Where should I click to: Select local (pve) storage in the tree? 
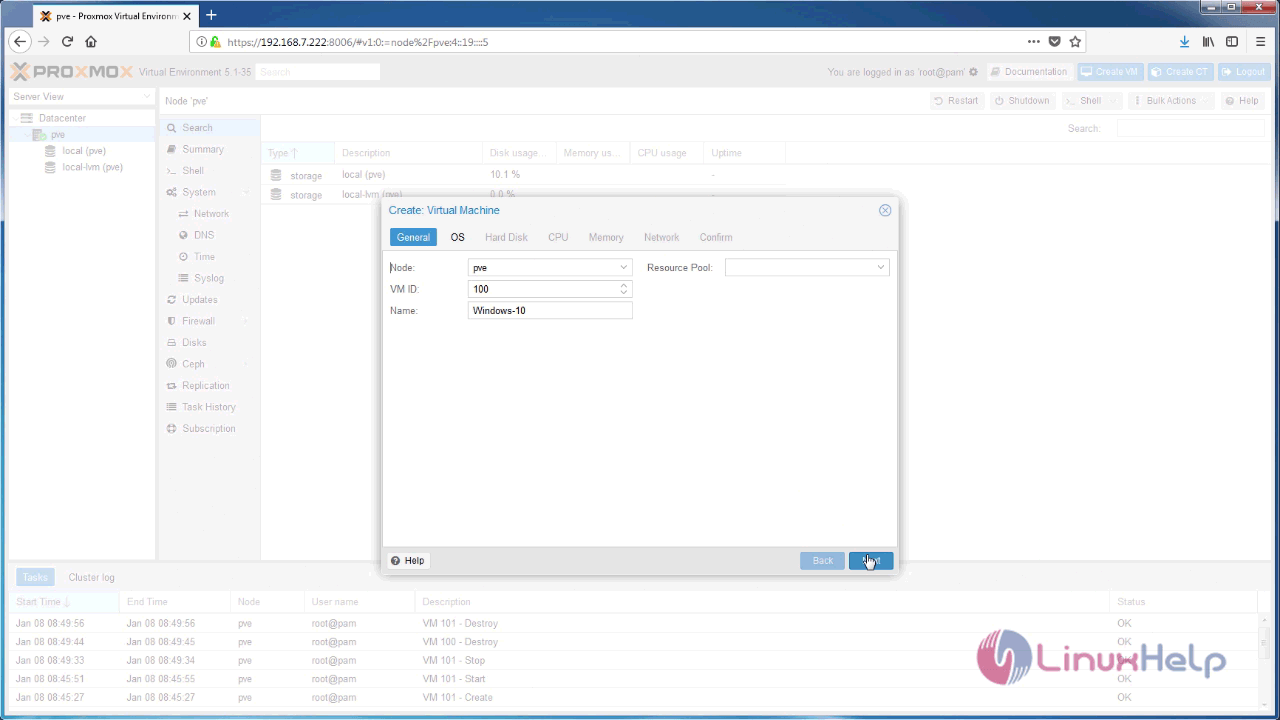(84, 151)
